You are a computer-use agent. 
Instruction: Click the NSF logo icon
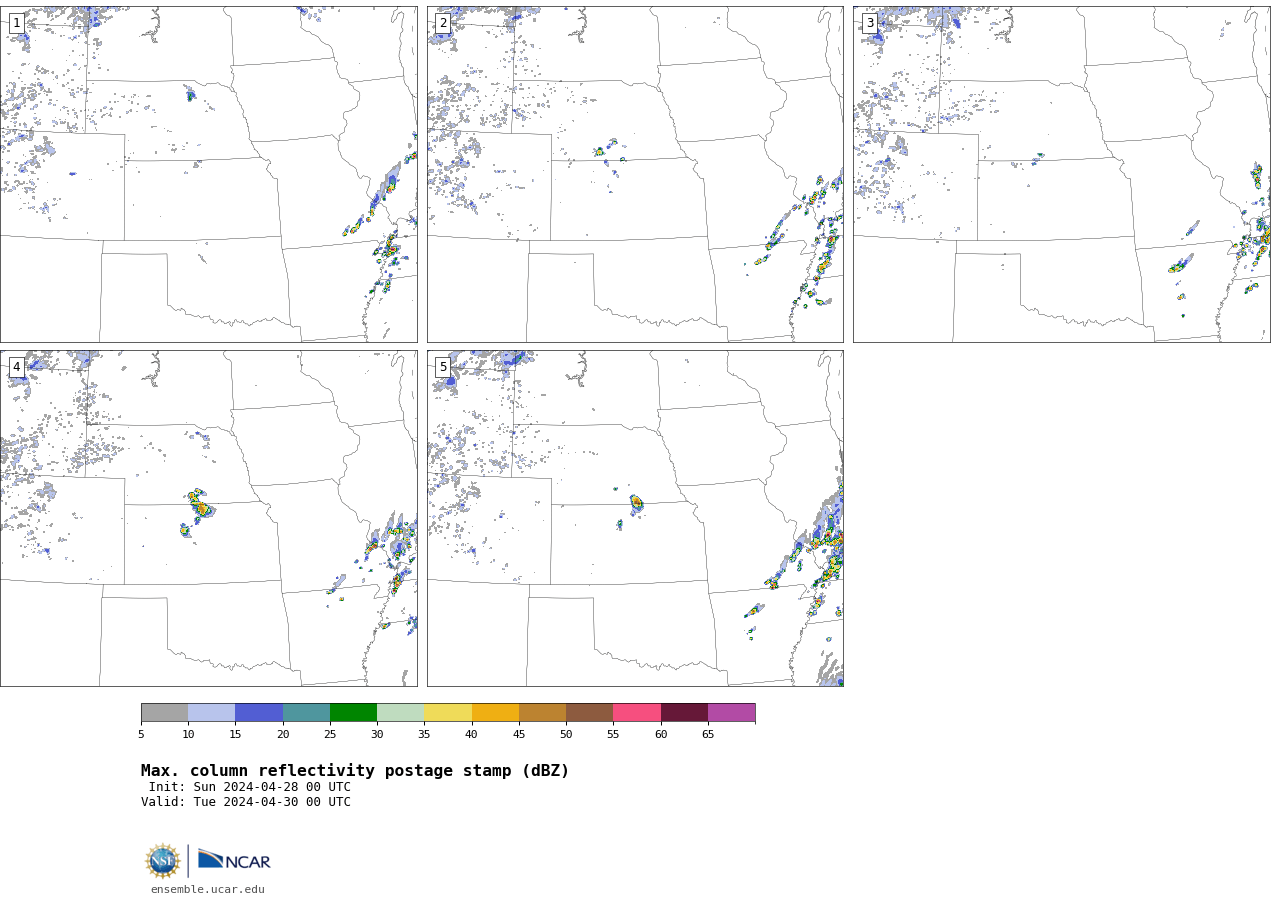click(163, 861)
